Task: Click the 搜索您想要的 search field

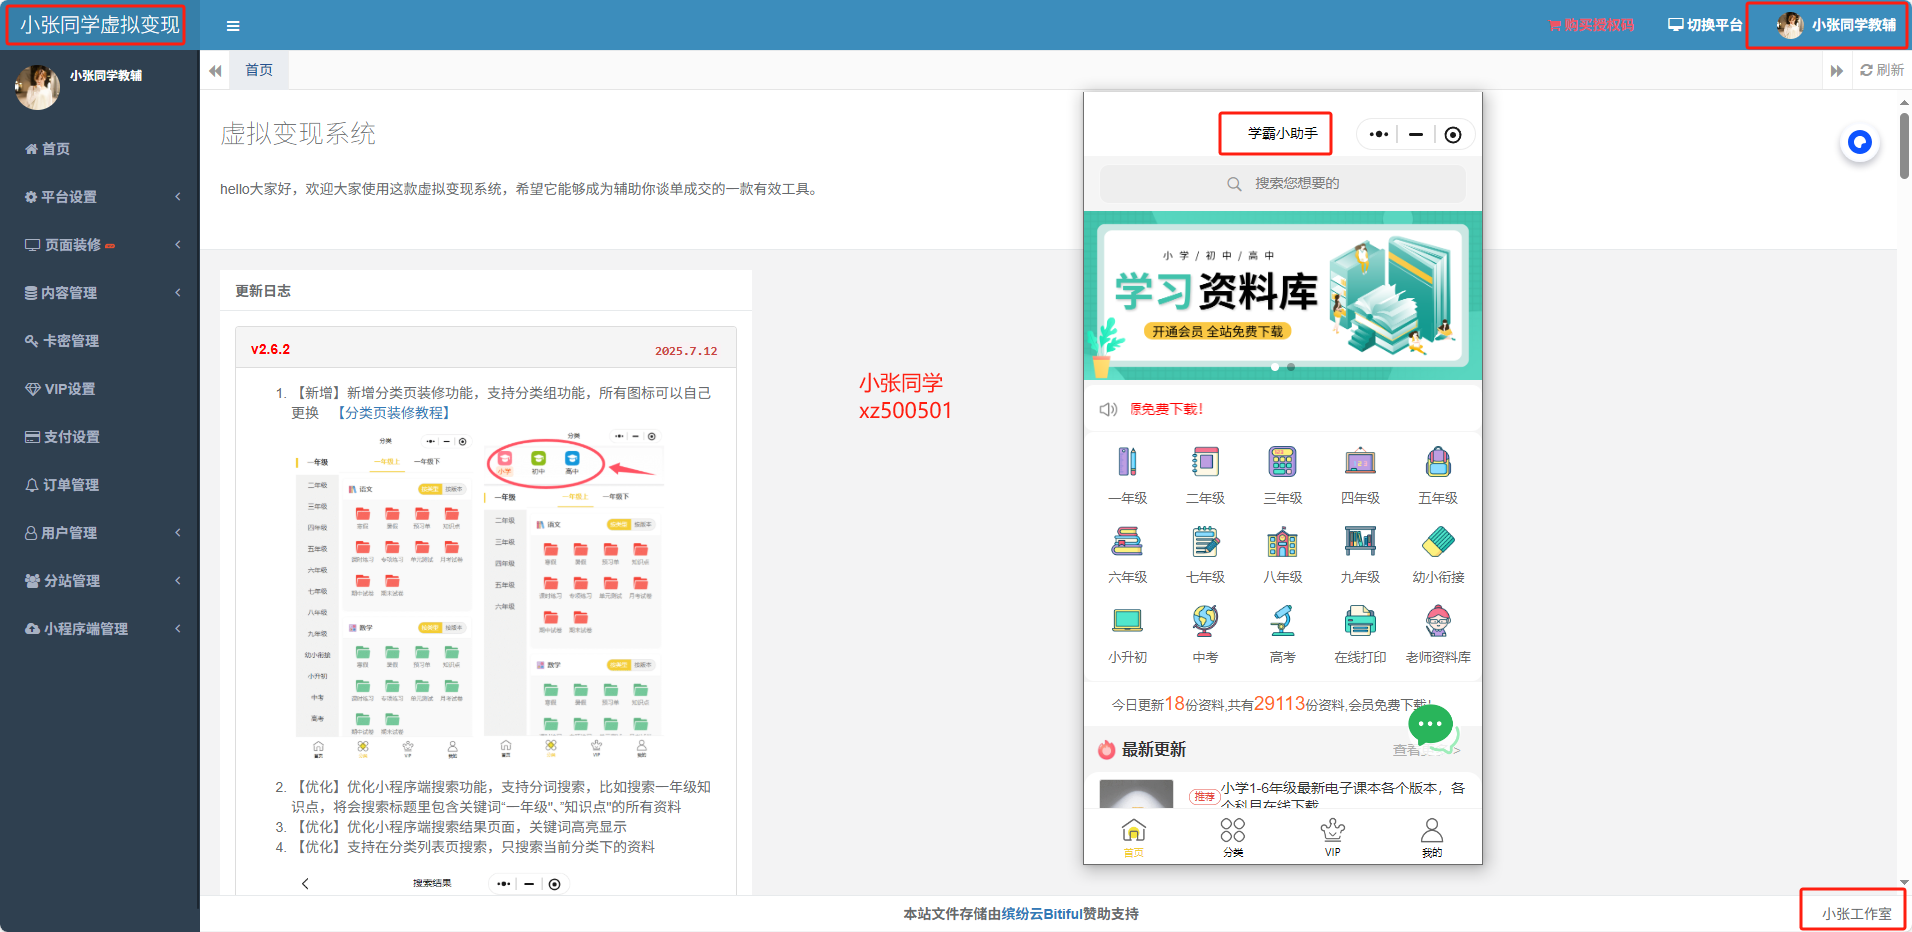Action: click(1281, 183)
